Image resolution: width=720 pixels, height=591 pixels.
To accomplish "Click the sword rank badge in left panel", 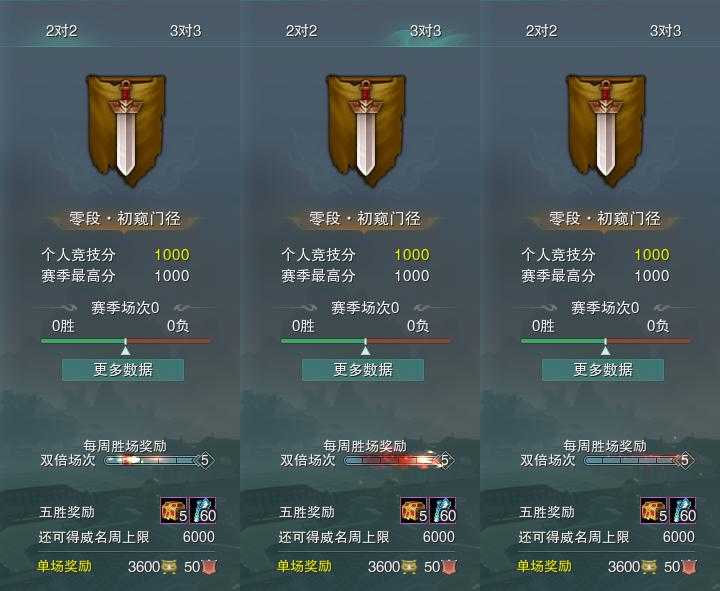I will point(126,130).
